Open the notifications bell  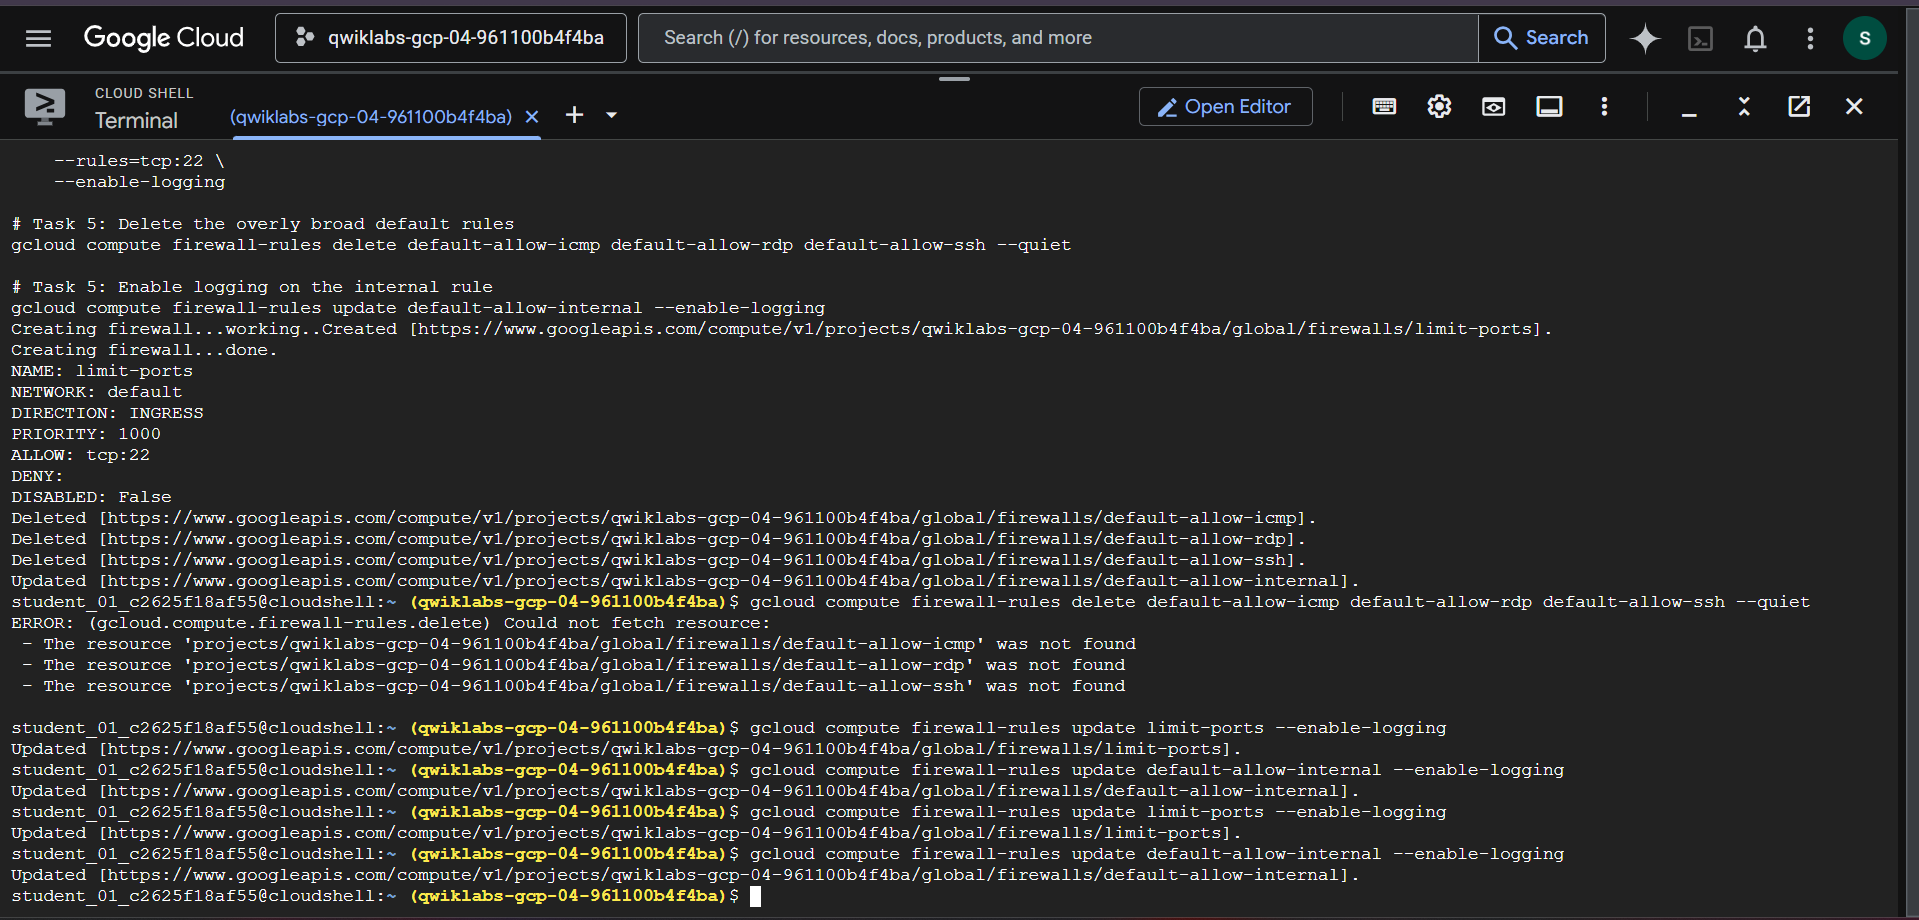[x=1755, y=38]
